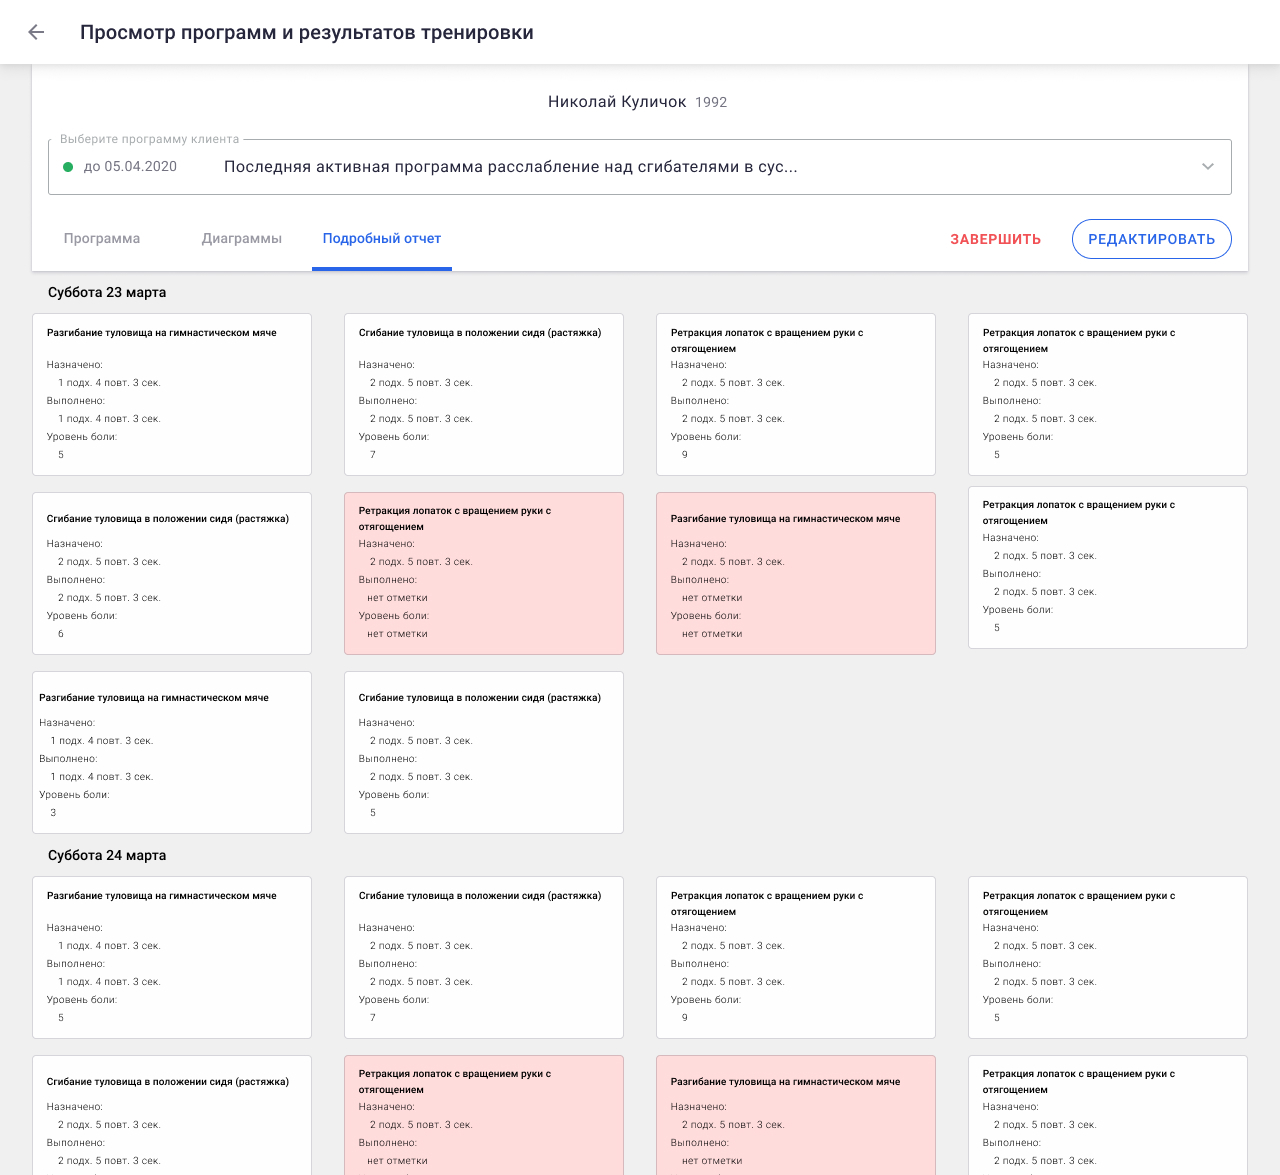Select red Ретракция лопаток card under March 23

[x=484, y=573]
